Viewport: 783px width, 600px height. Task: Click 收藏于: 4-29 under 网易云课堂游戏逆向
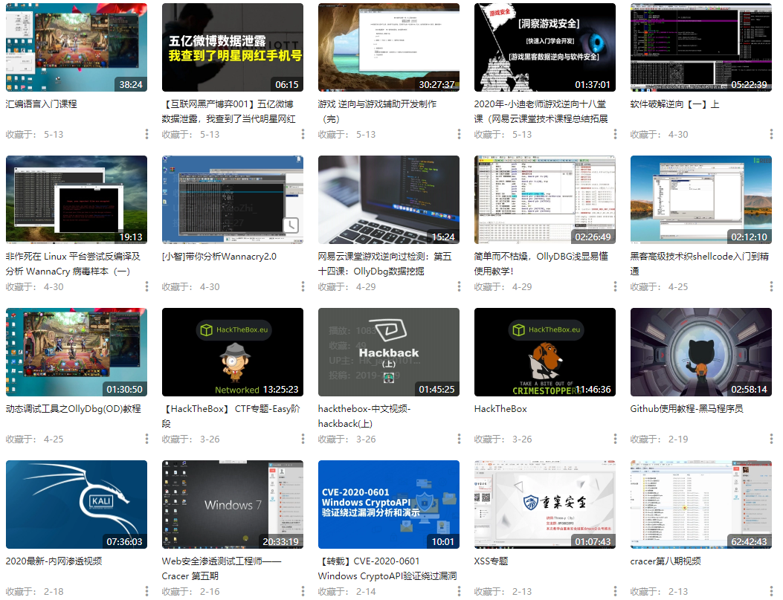point(347,287)
